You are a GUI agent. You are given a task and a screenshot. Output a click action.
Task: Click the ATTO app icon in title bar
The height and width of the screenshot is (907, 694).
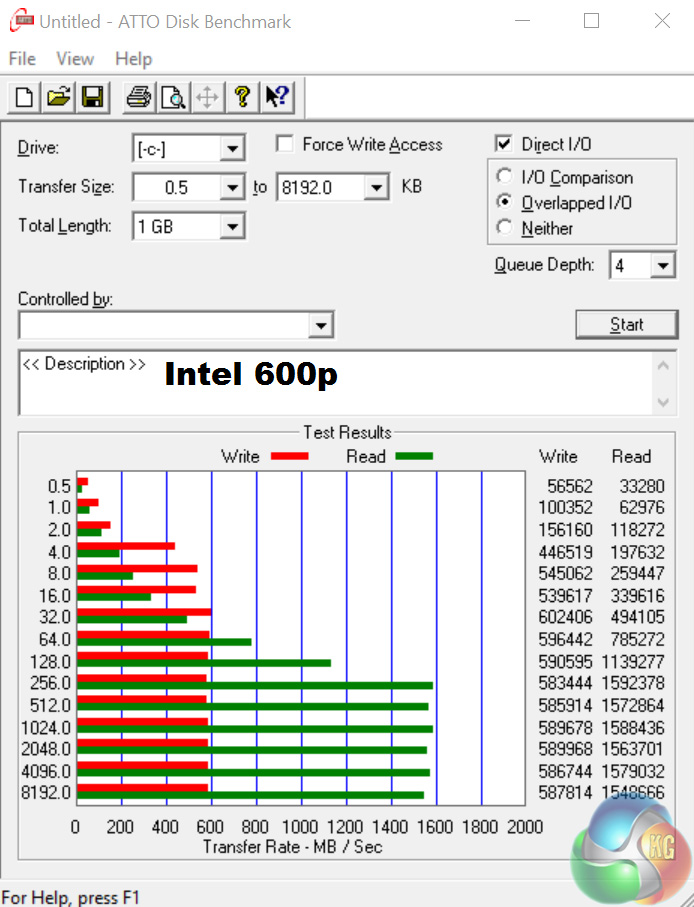pyautogui.click(x=22, y=21)
